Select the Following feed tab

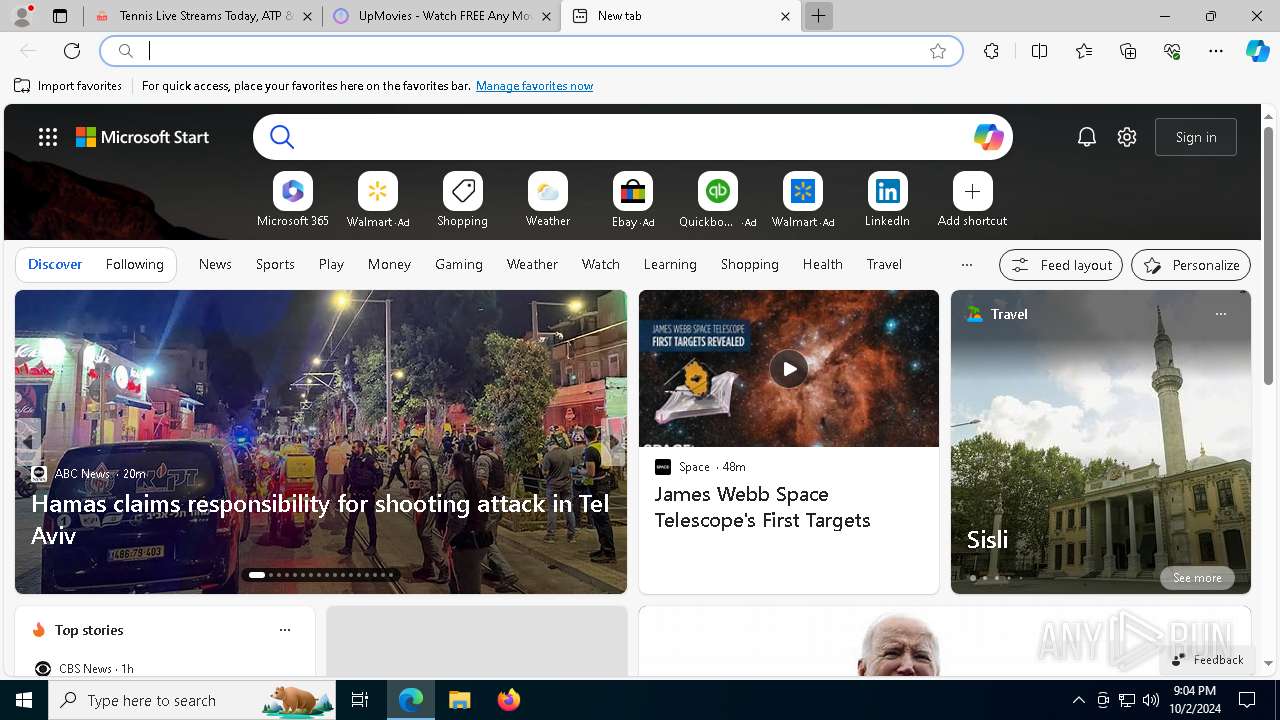point(134,264)
